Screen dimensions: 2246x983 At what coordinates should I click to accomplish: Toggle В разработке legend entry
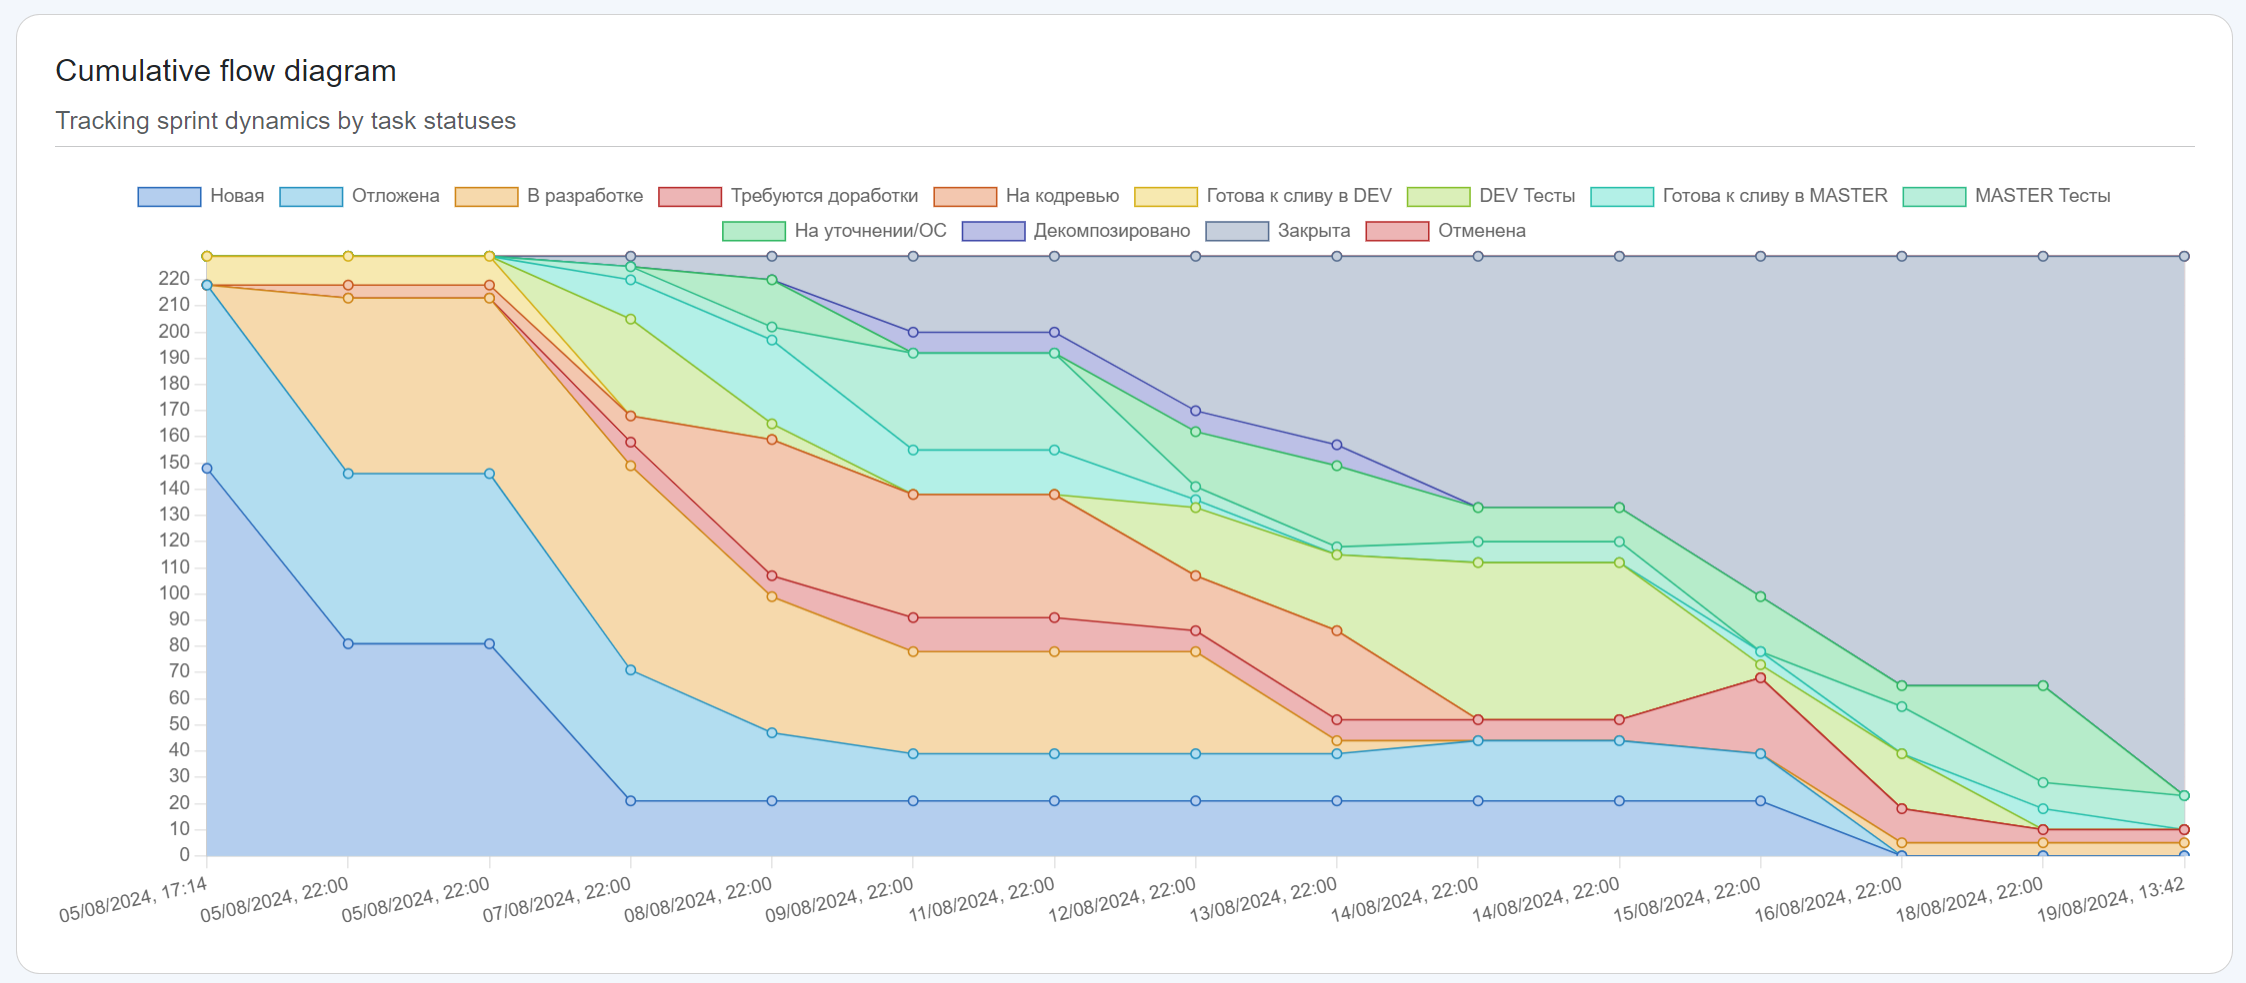tap(548, 196)
